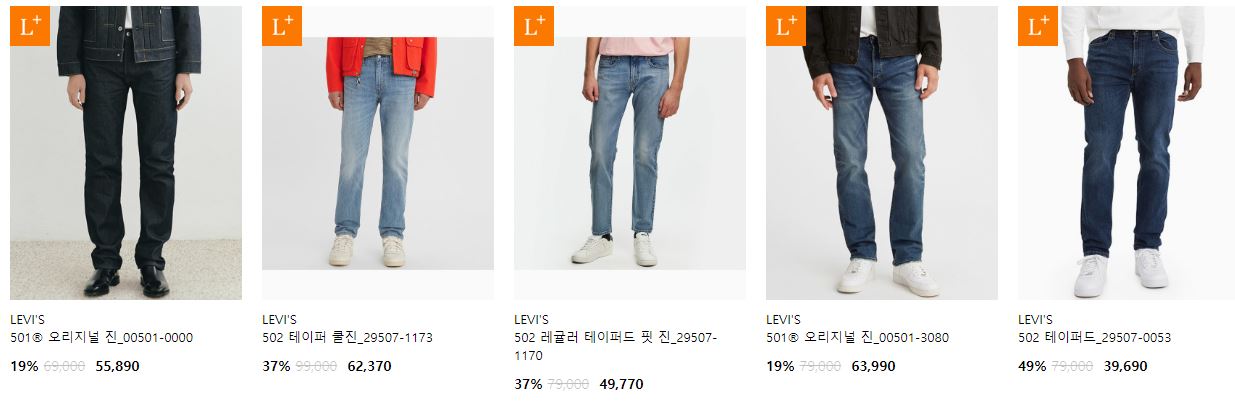This screenshot has width=1235, height=415.
Task: Open the dark 501 original jeans photo
Action: pos(126,153)
